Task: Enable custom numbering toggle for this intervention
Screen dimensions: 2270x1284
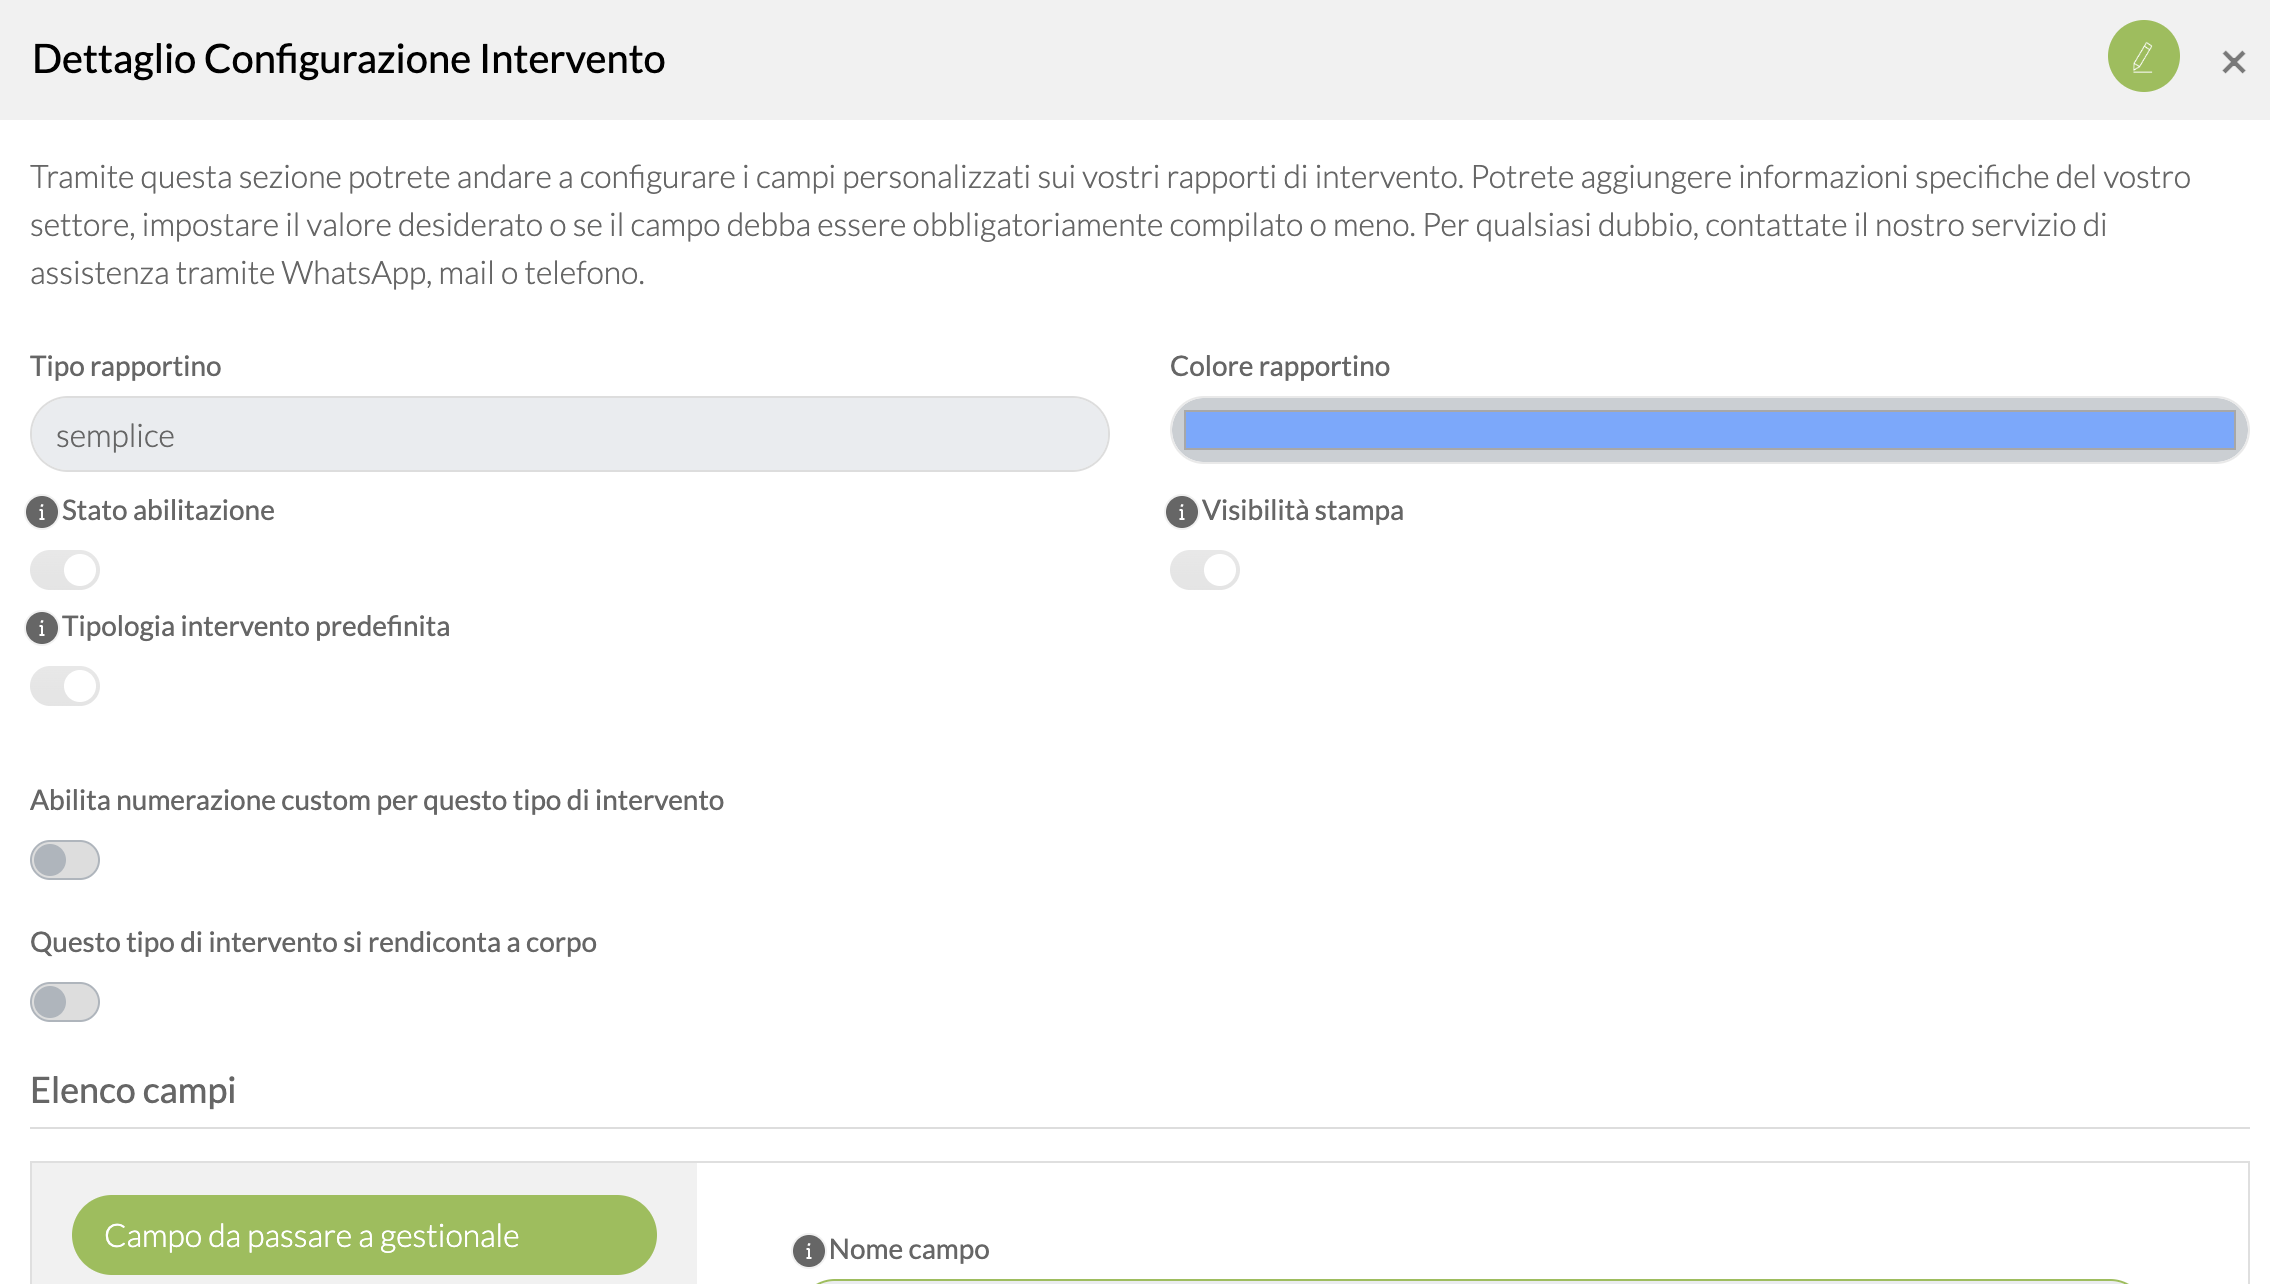Action: point(65,860)
